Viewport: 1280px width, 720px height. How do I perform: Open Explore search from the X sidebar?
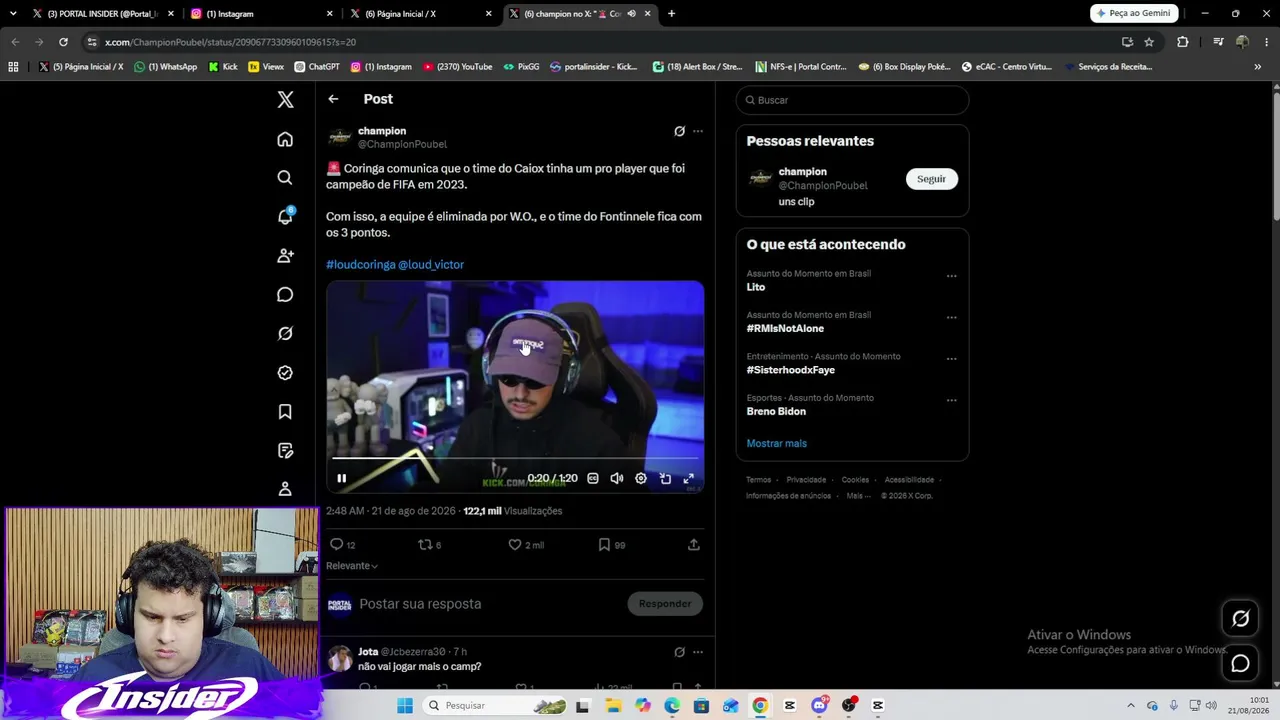285,178
